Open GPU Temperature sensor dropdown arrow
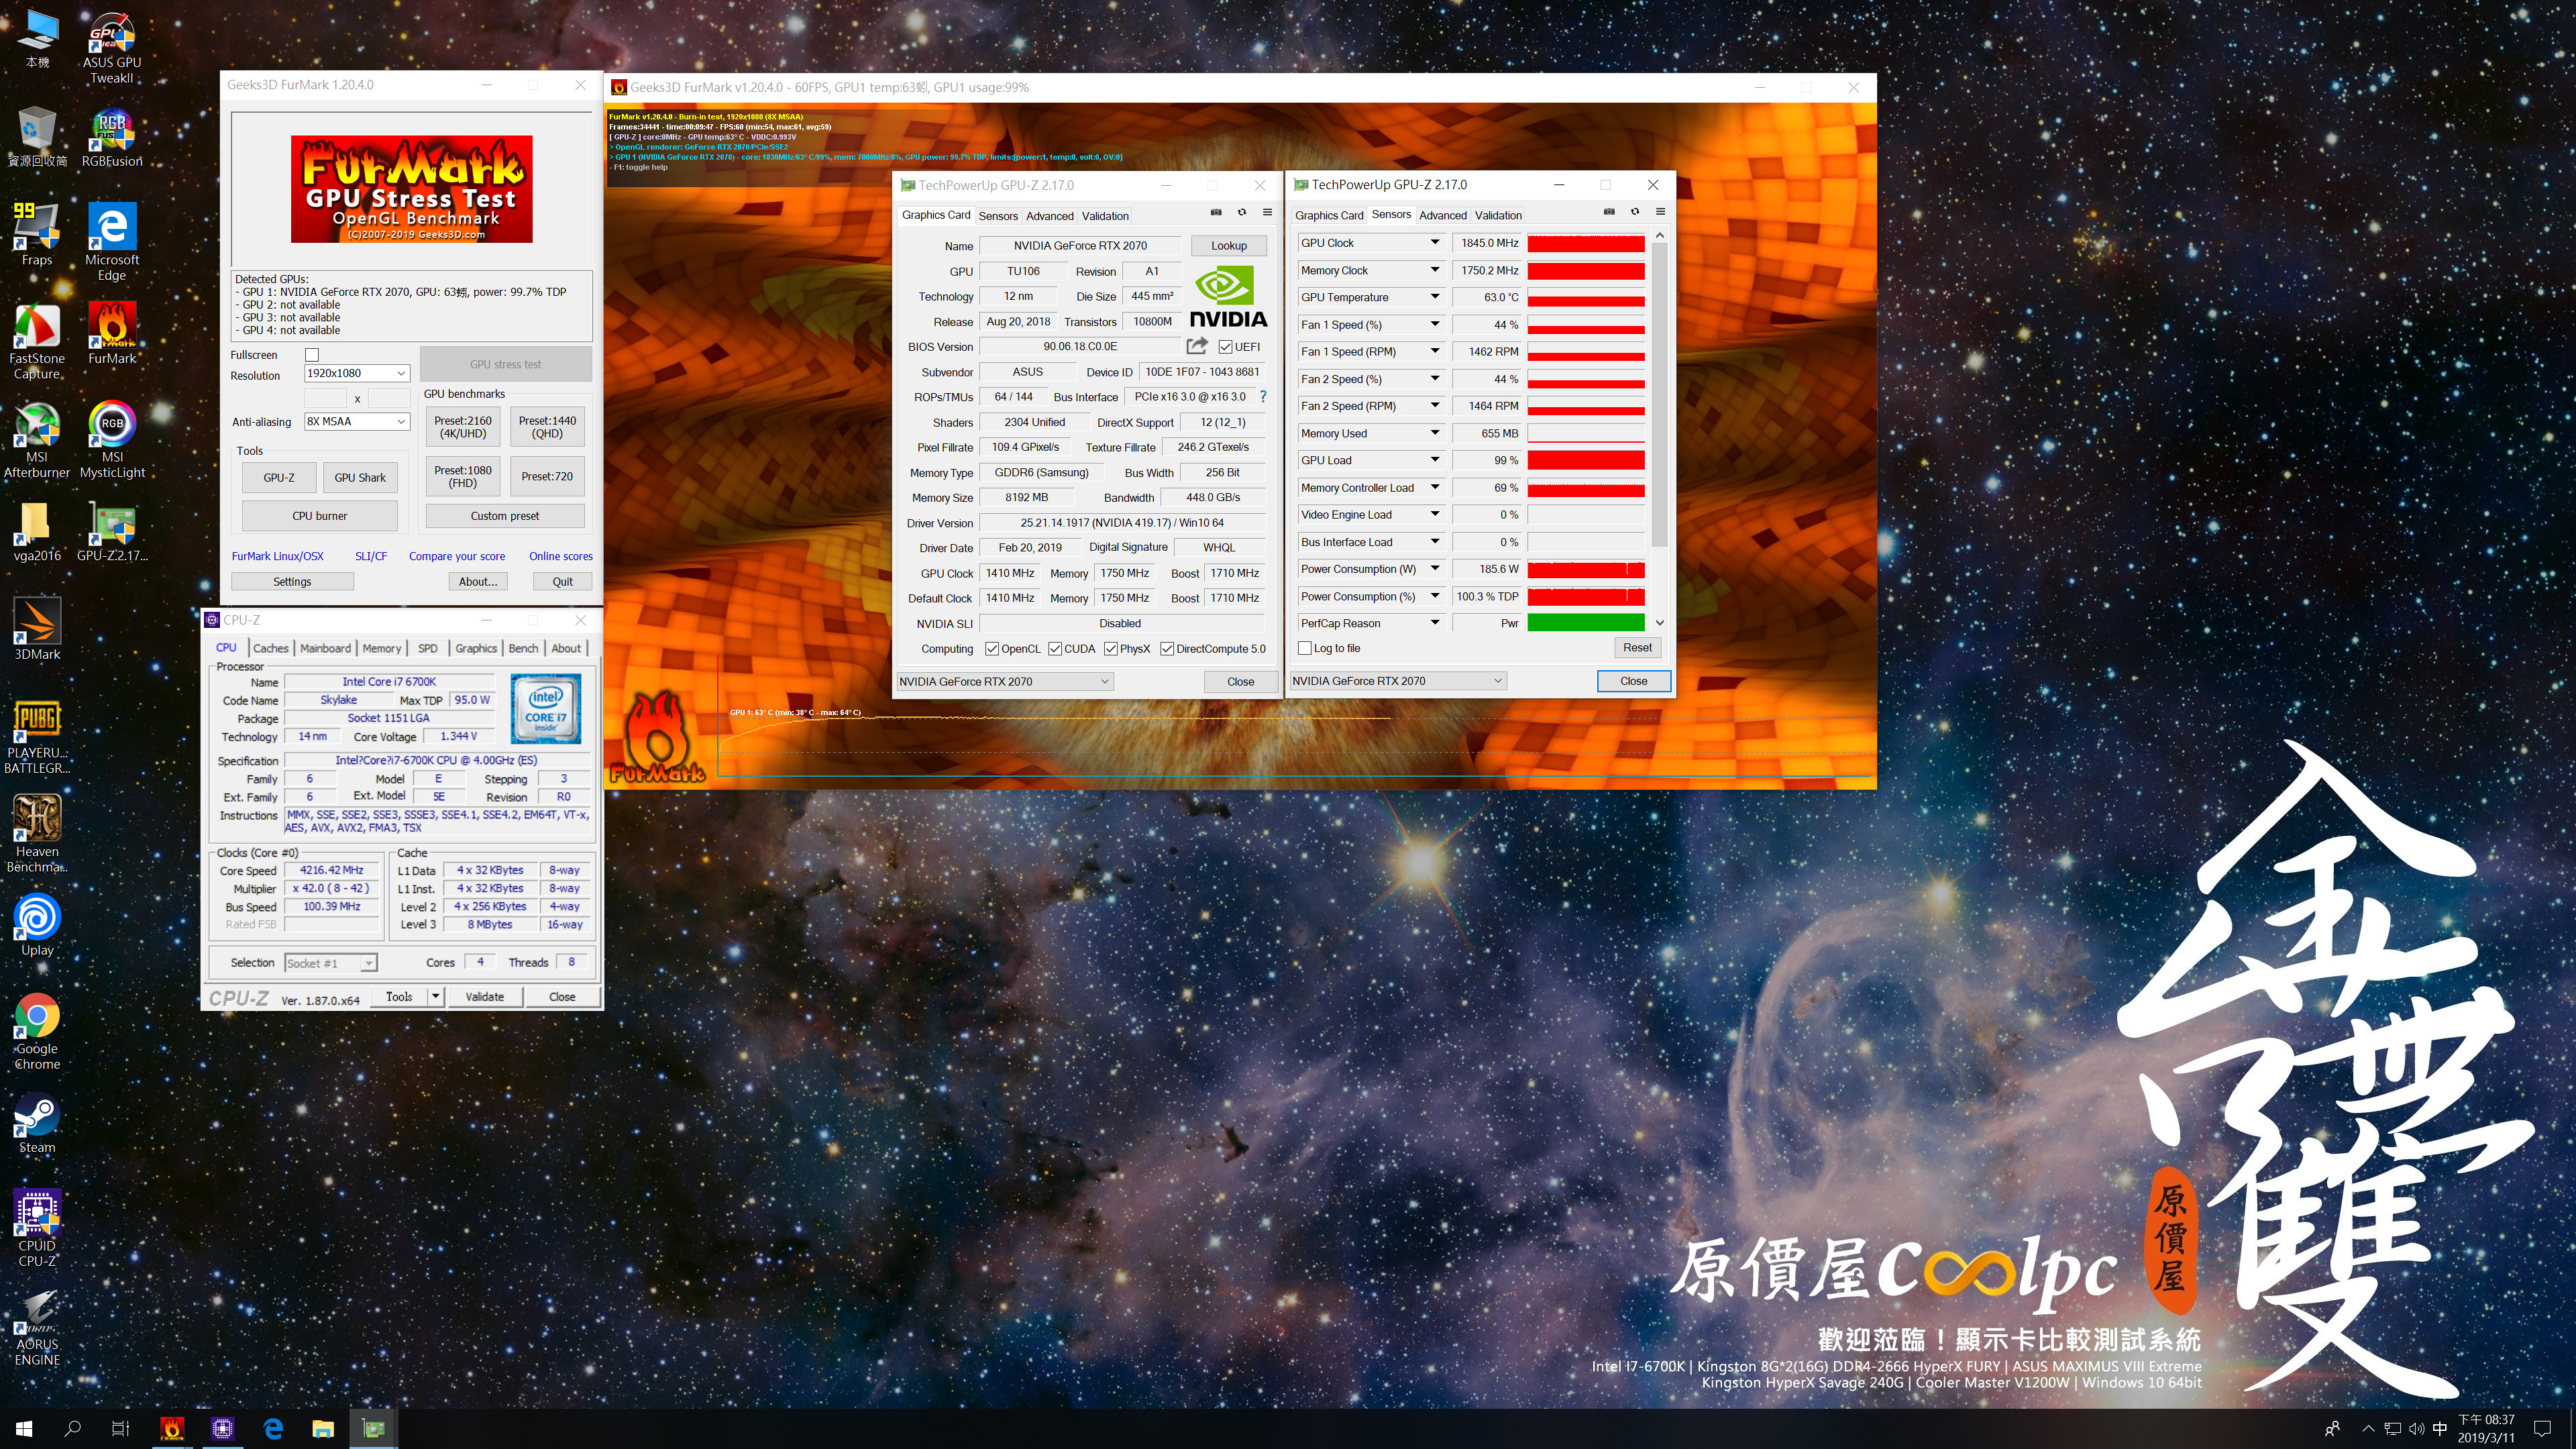Screen dimensions: 2576x1449 tap(1435, 297)
